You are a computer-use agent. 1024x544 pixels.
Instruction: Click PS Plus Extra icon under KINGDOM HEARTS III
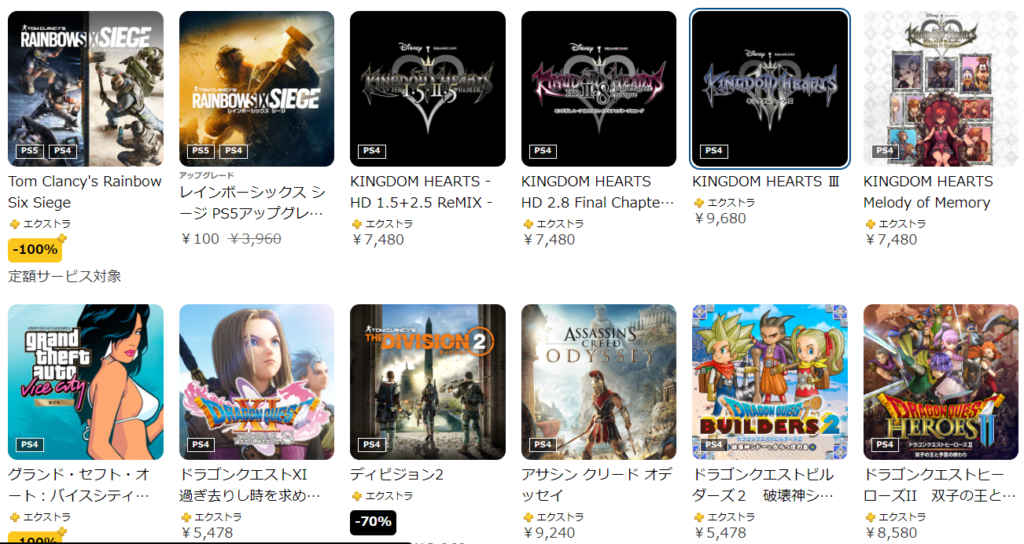[x=699, y=203]
